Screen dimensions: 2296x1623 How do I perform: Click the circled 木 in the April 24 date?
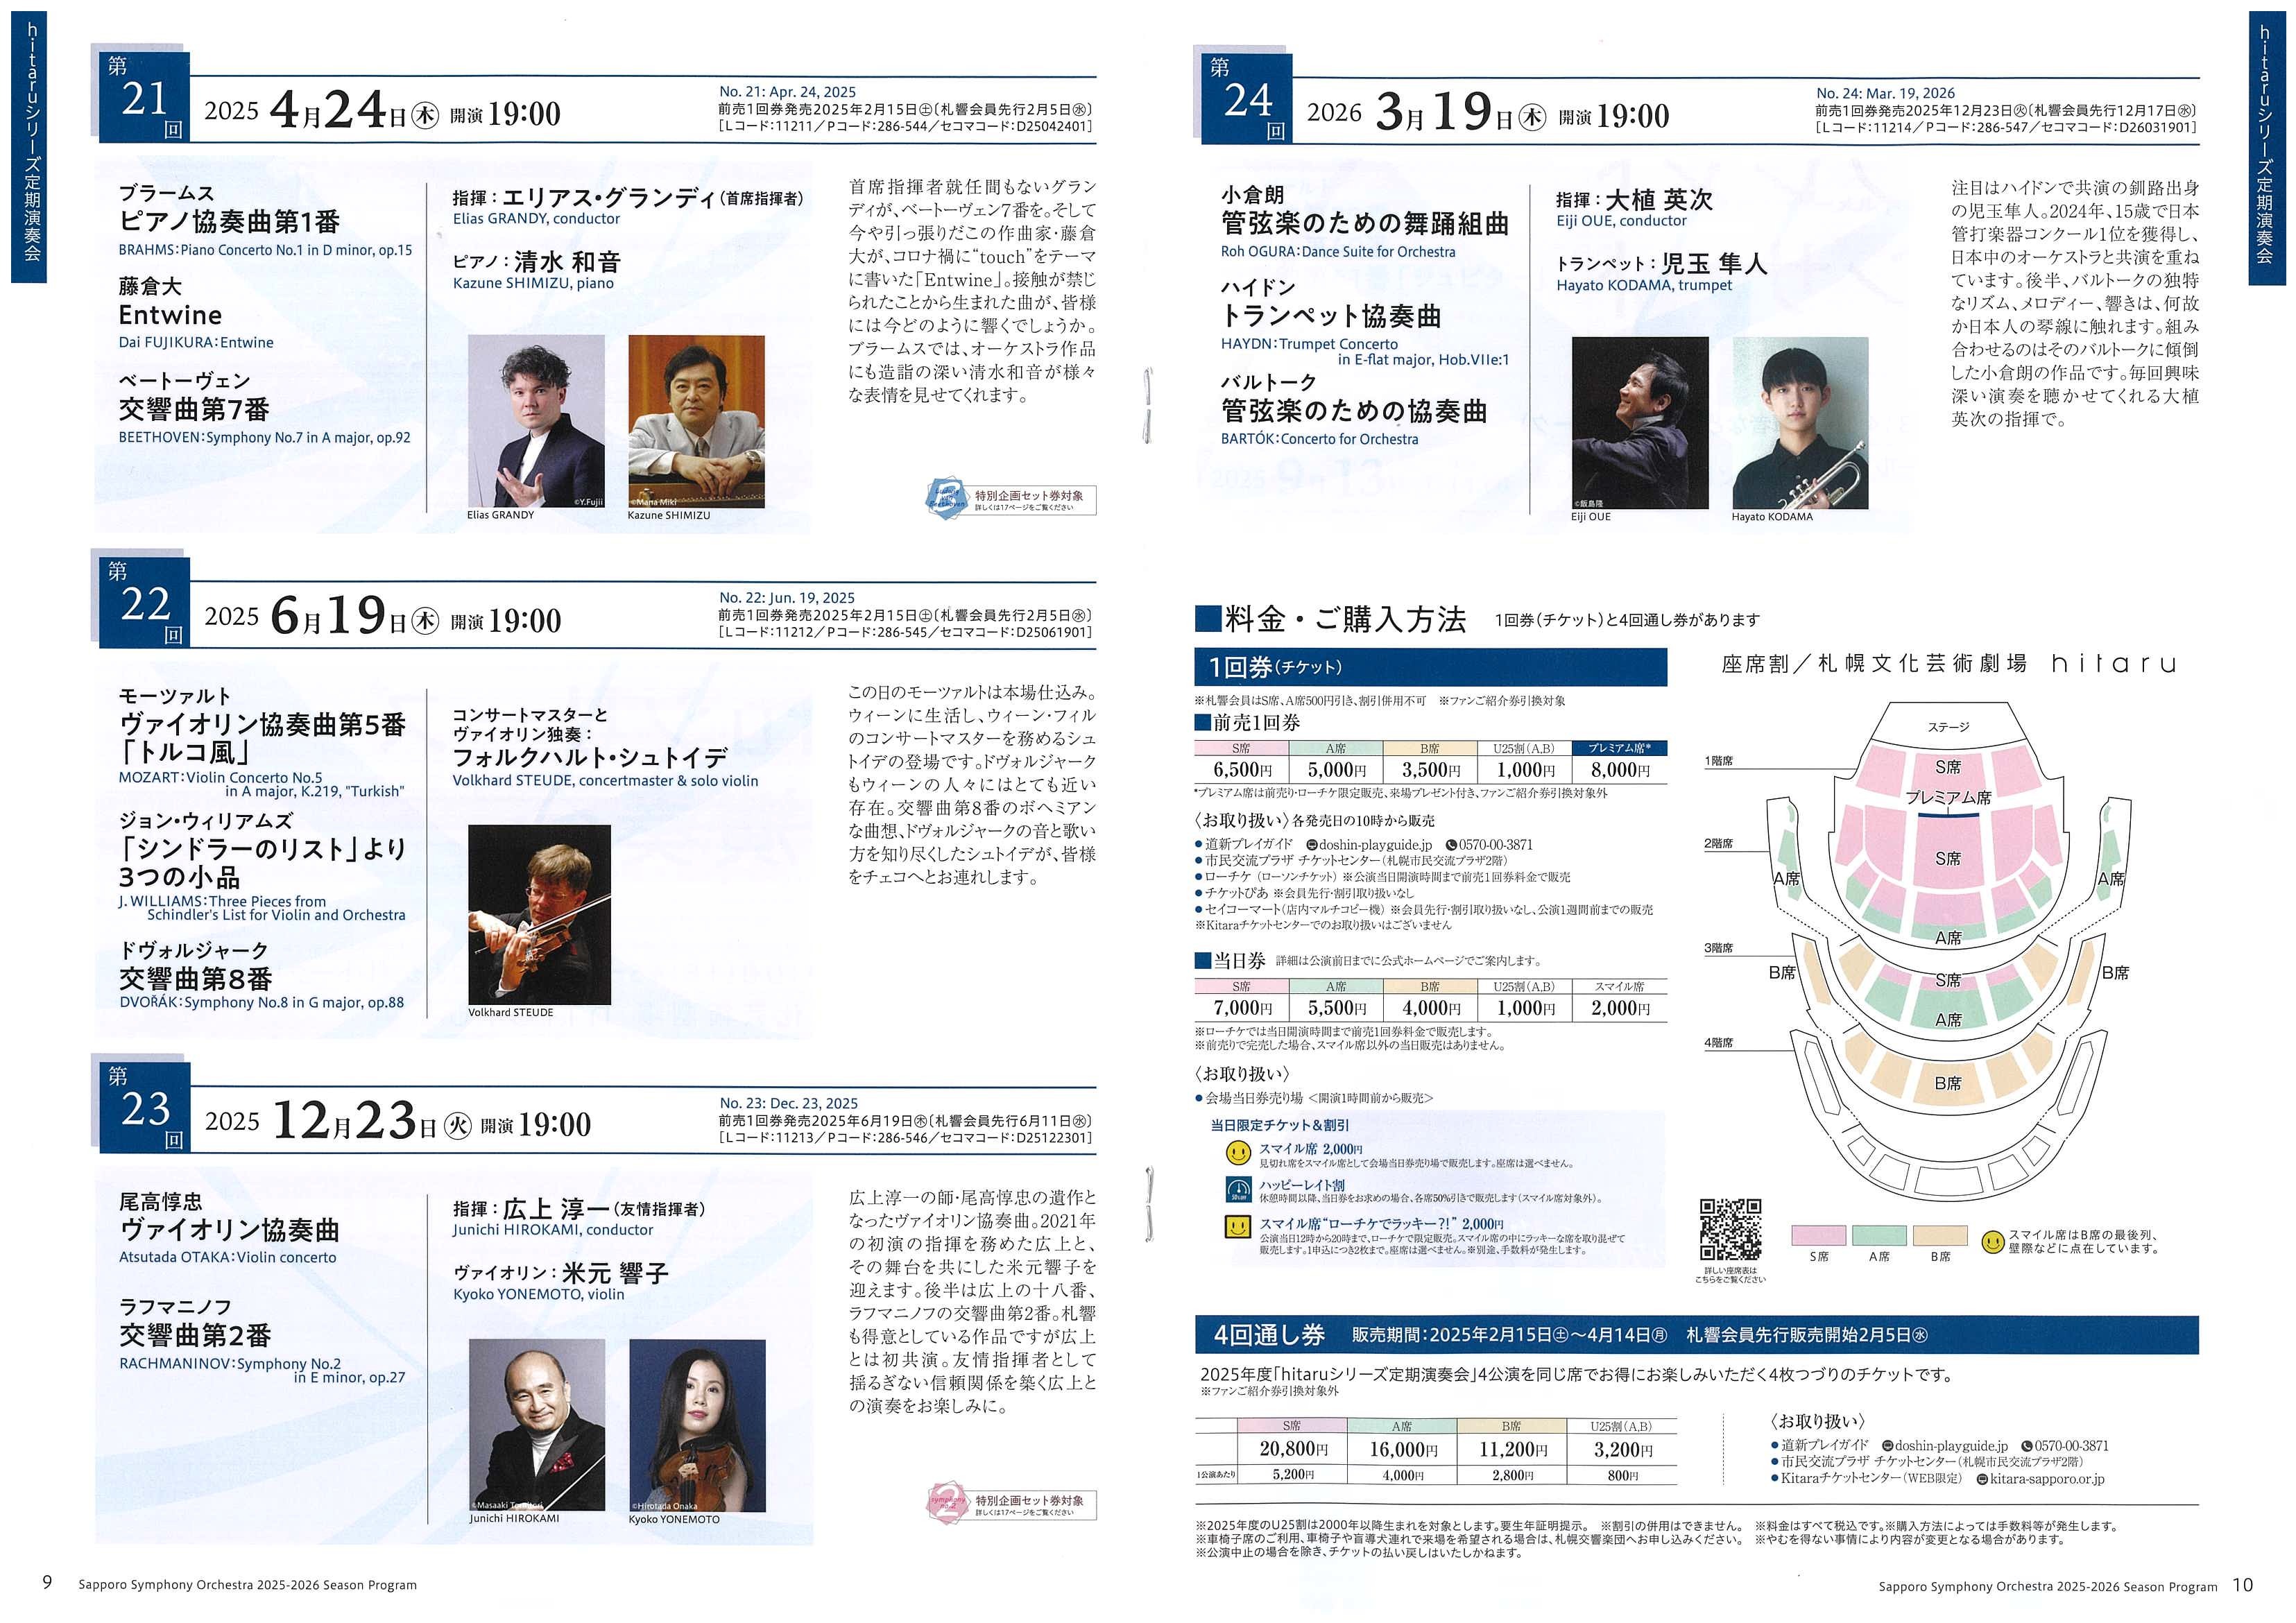pos(425,116)
